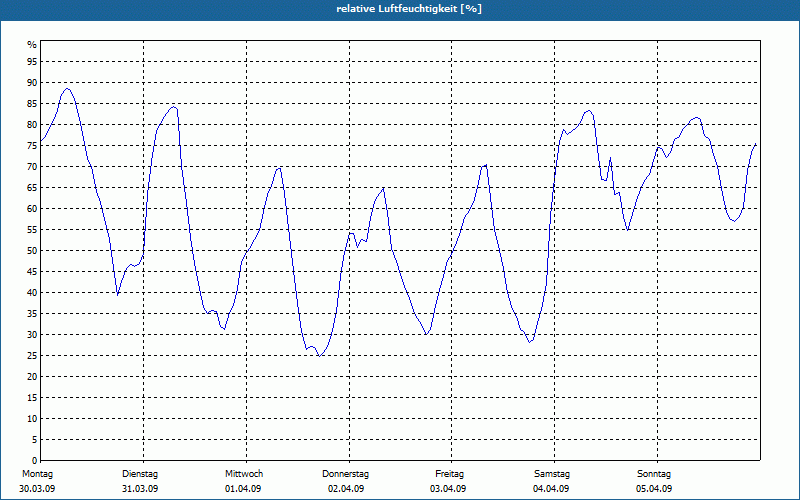Click the date '05.04.09'
Image resolution: width=800 pixels, height=500 pixels.
[654, 489]
